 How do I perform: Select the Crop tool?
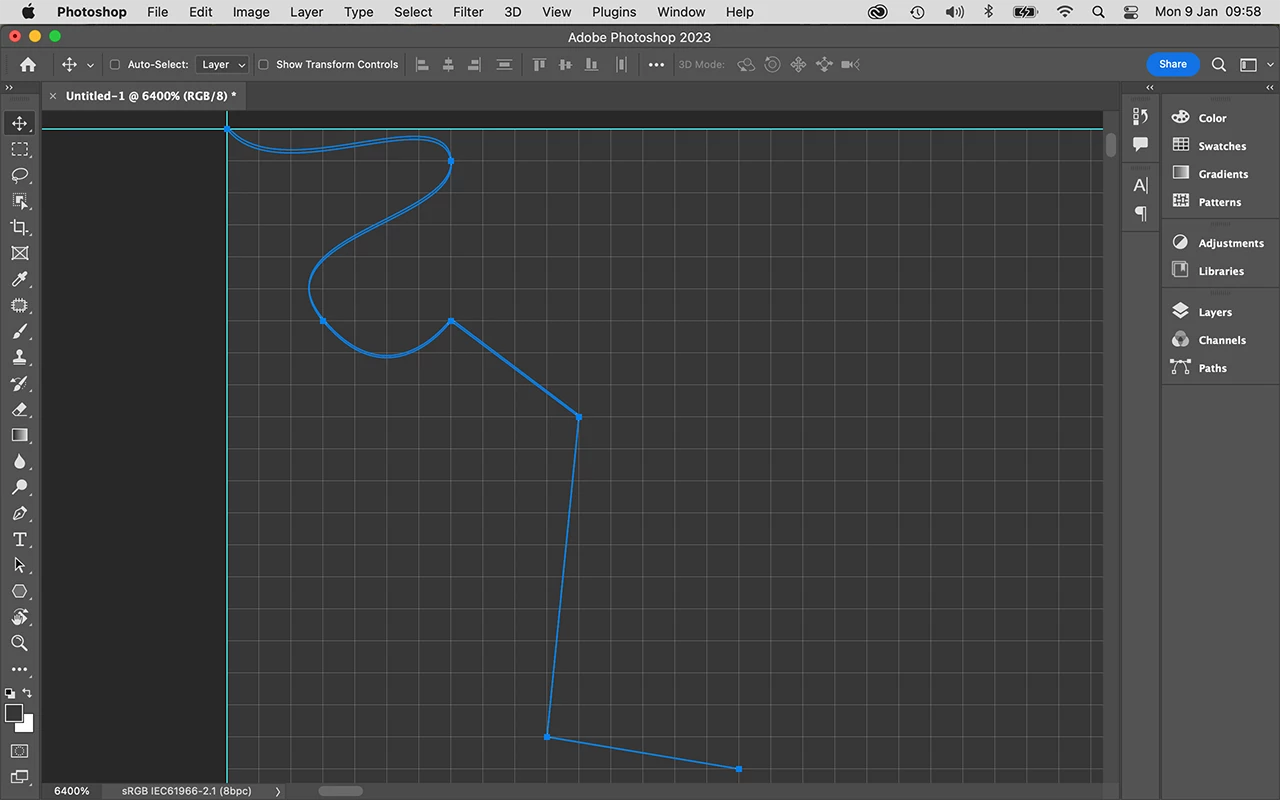click(x=19, y=227)
